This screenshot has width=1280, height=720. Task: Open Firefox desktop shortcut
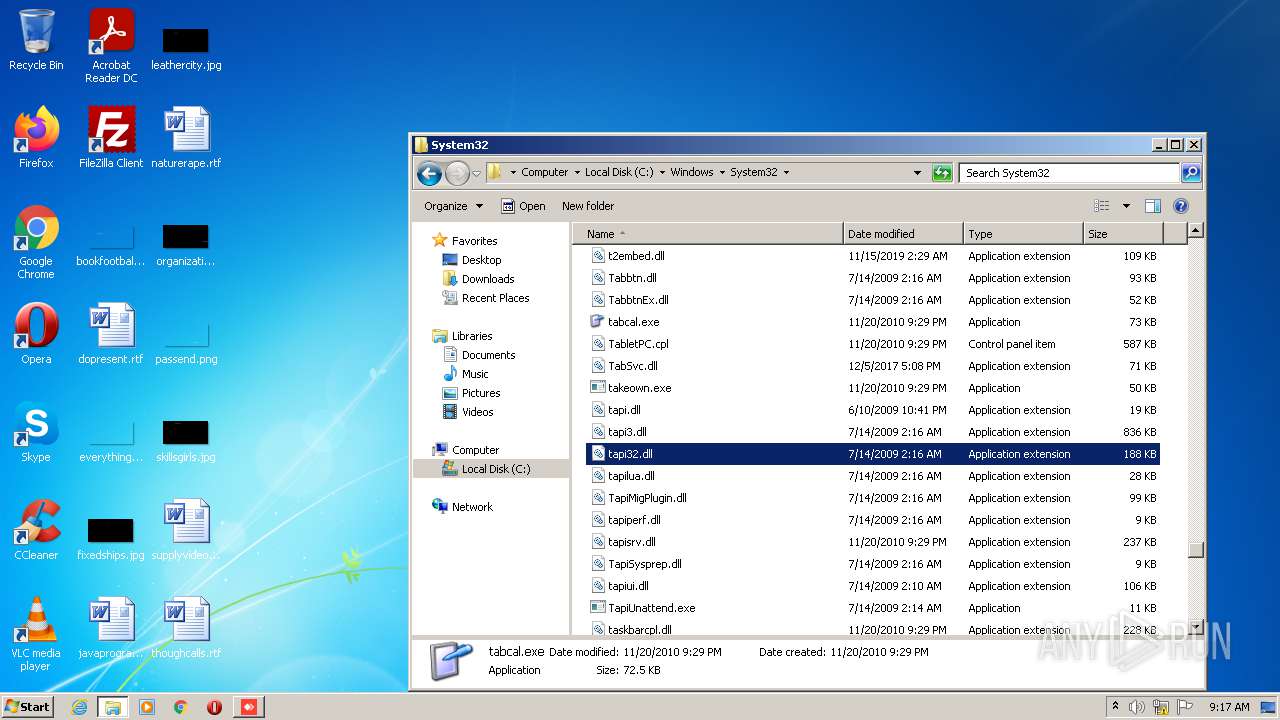pos(36,137)
